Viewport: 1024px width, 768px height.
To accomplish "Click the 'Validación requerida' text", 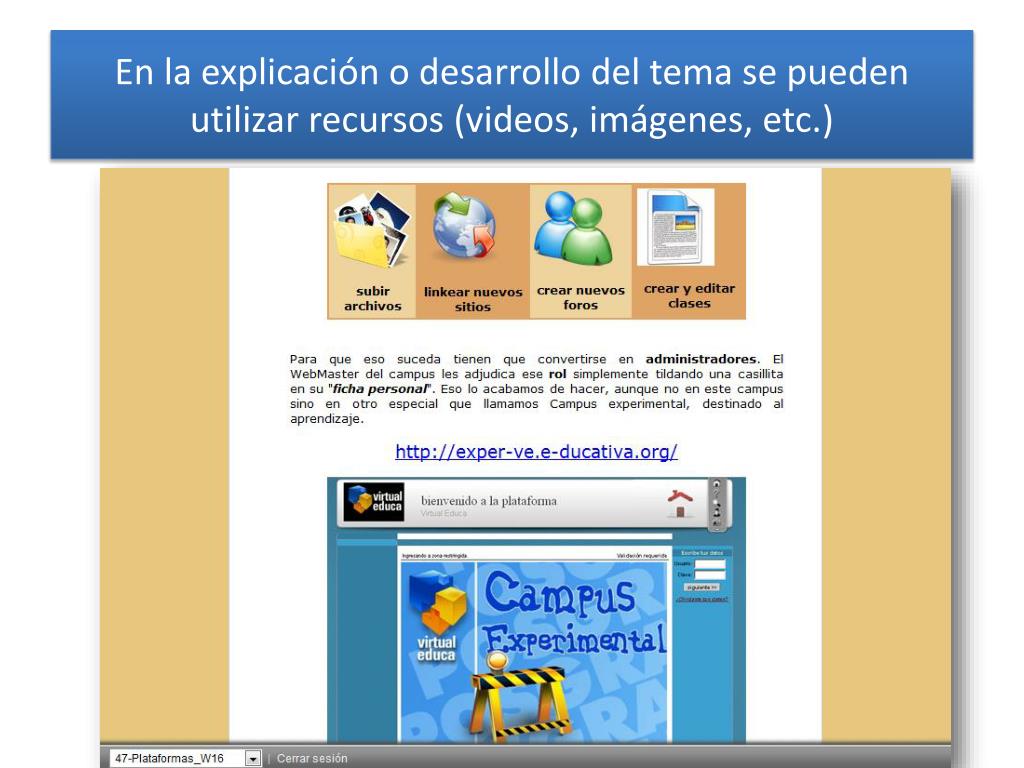I will (x=641, y=556).
